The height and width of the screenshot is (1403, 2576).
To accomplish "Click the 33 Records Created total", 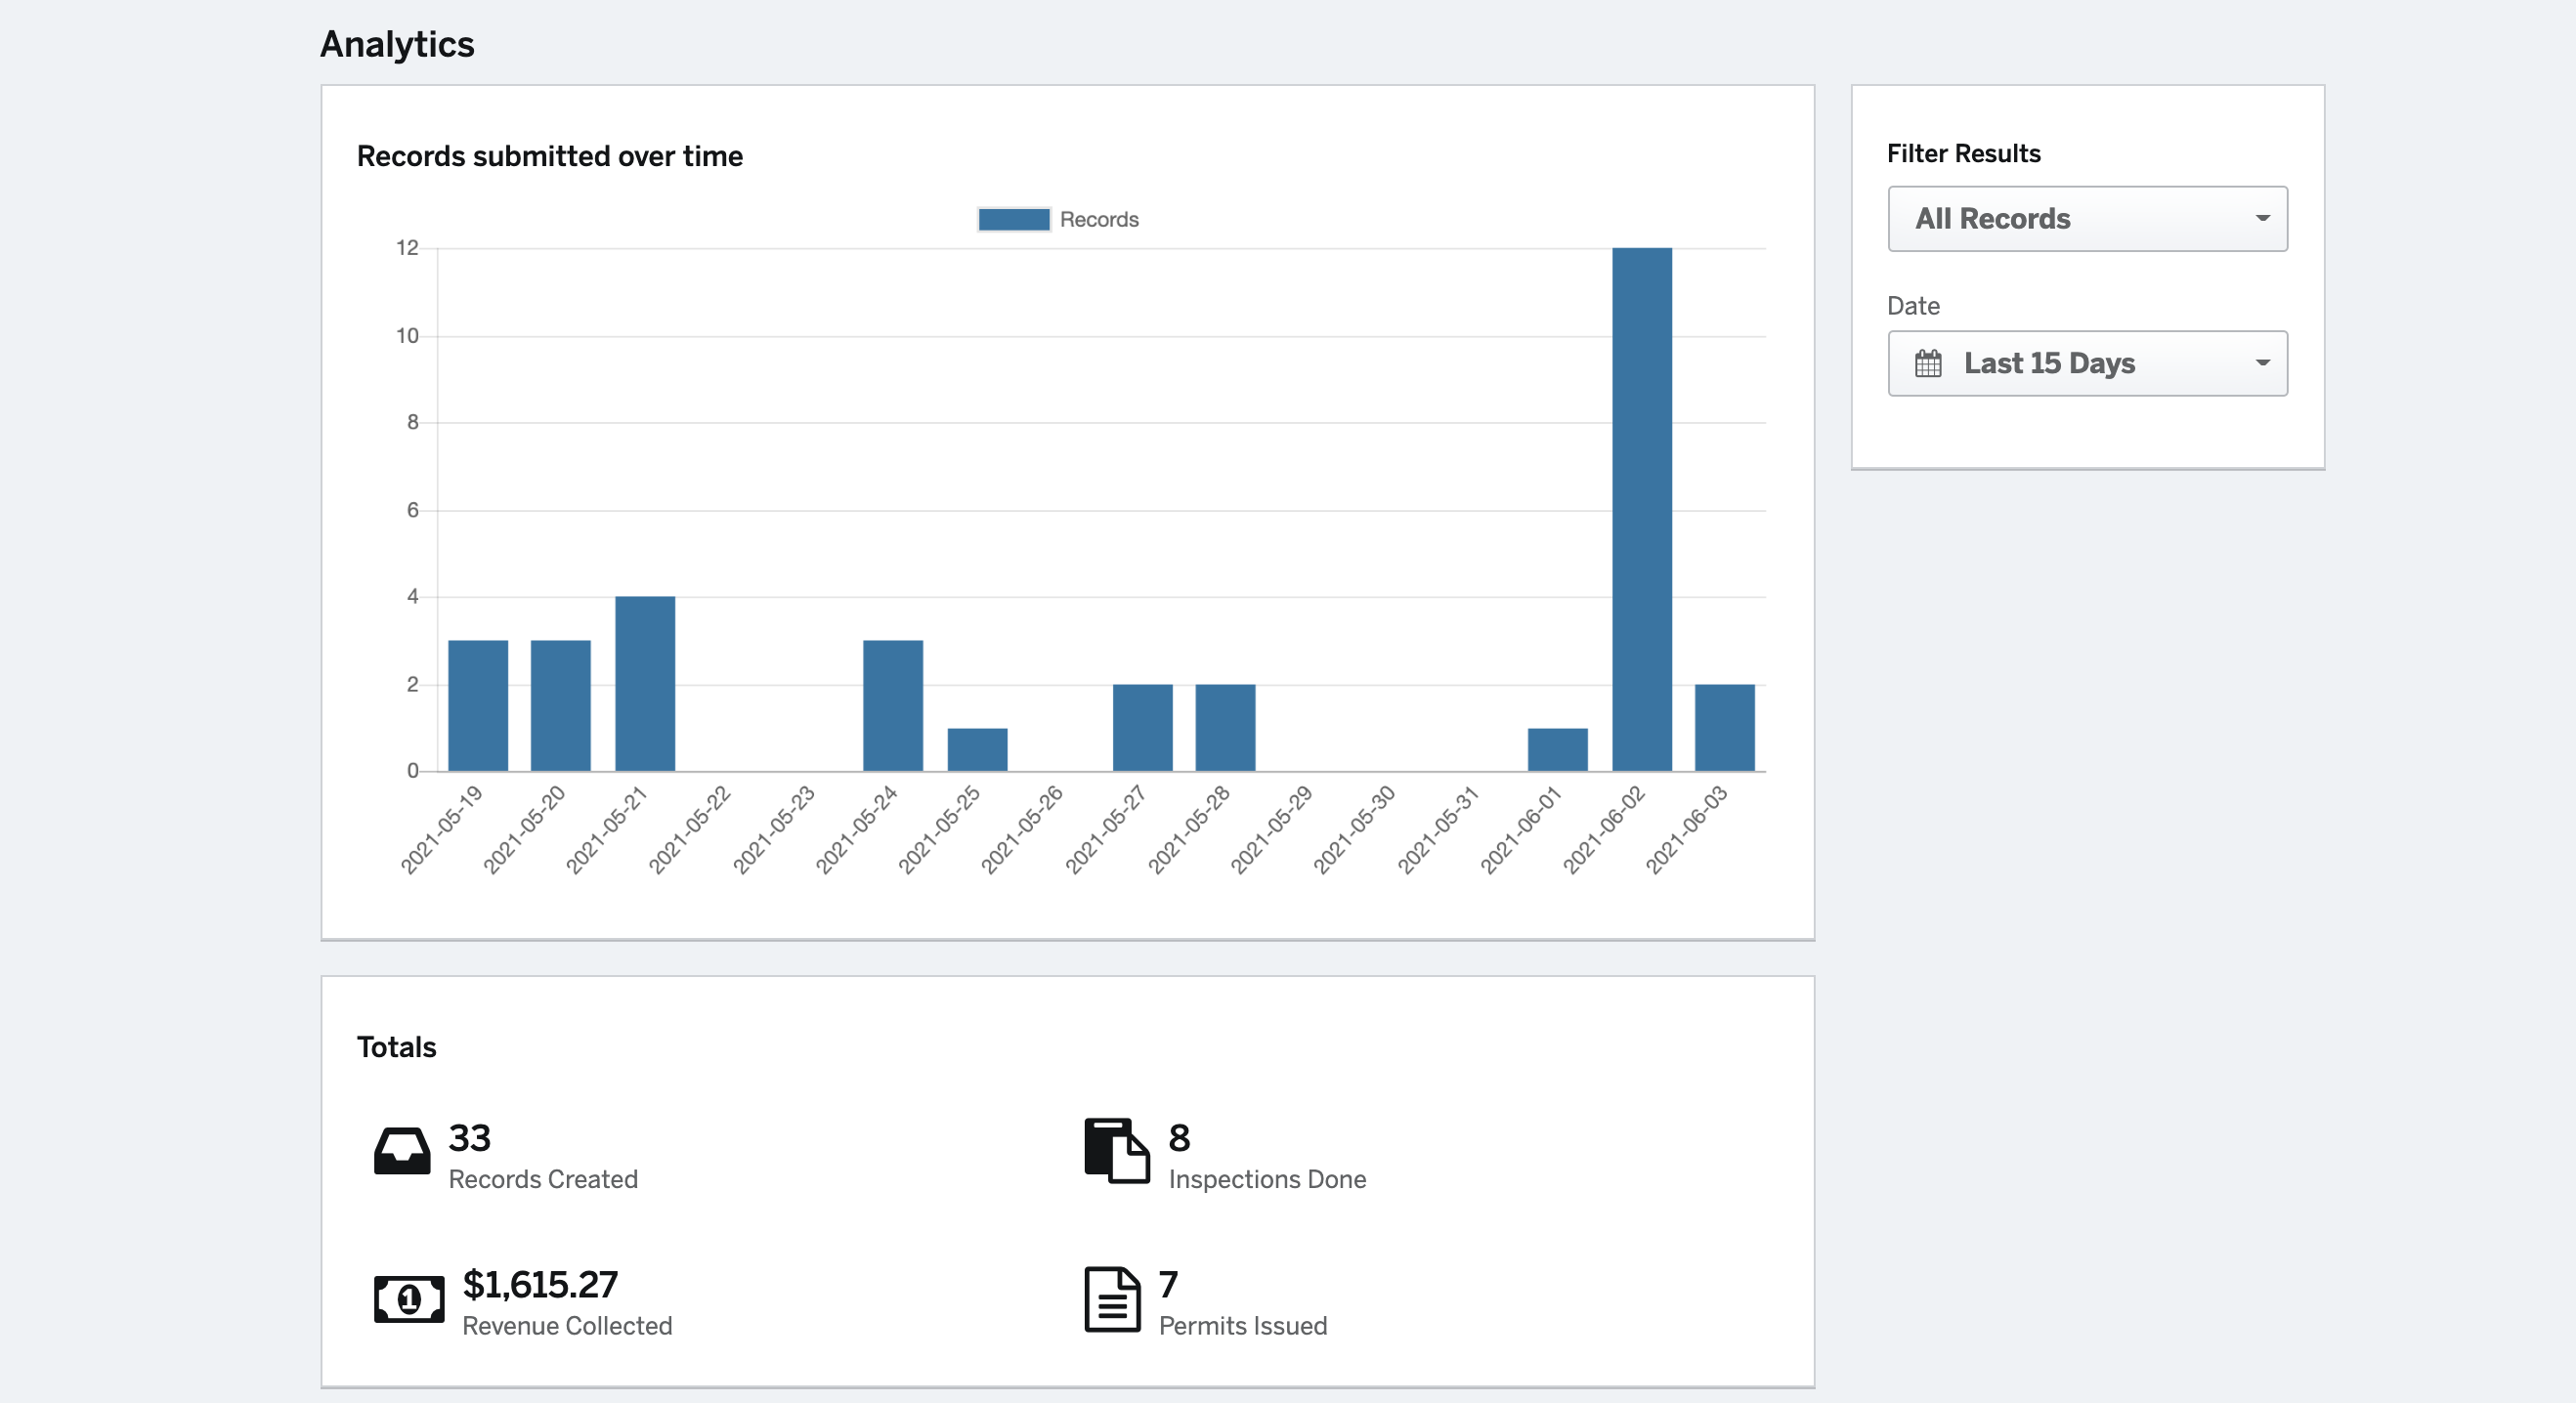I will (x=469, y=1137).
